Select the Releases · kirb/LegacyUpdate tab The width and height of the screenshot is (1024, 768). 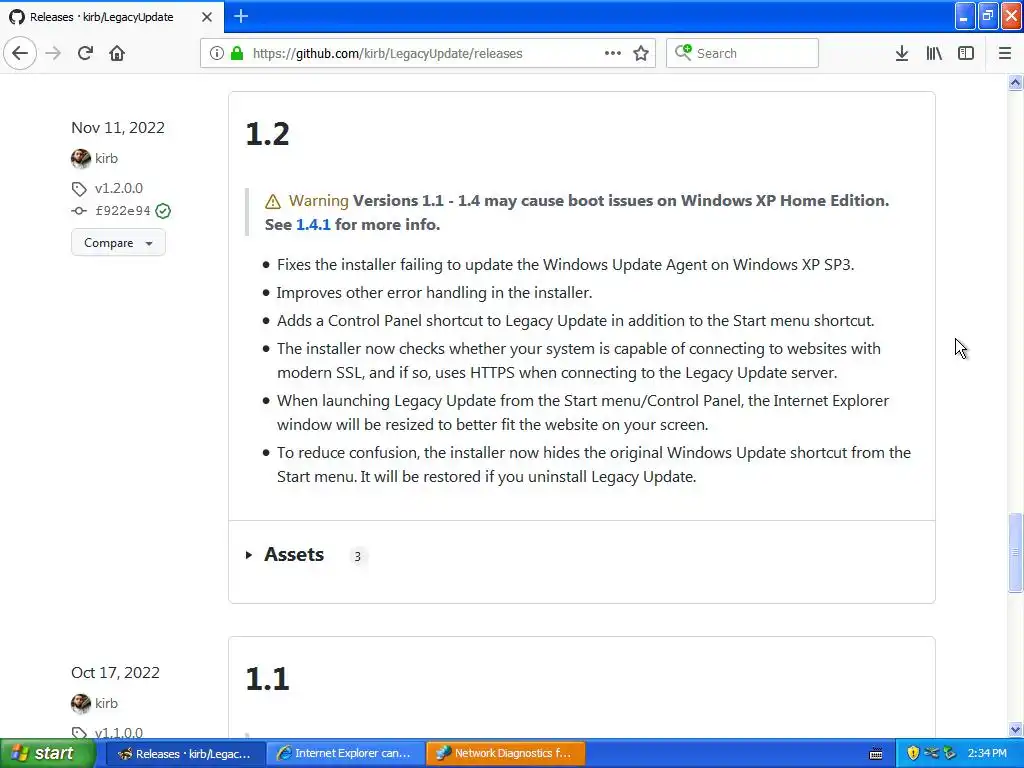[111, 17]
